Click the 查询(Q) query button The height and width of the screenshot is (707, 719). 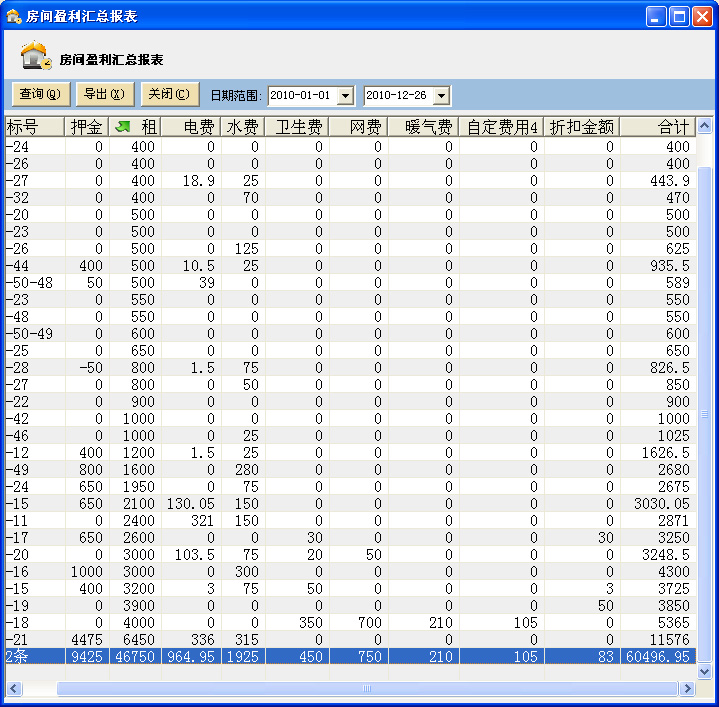tap(41, 94)
